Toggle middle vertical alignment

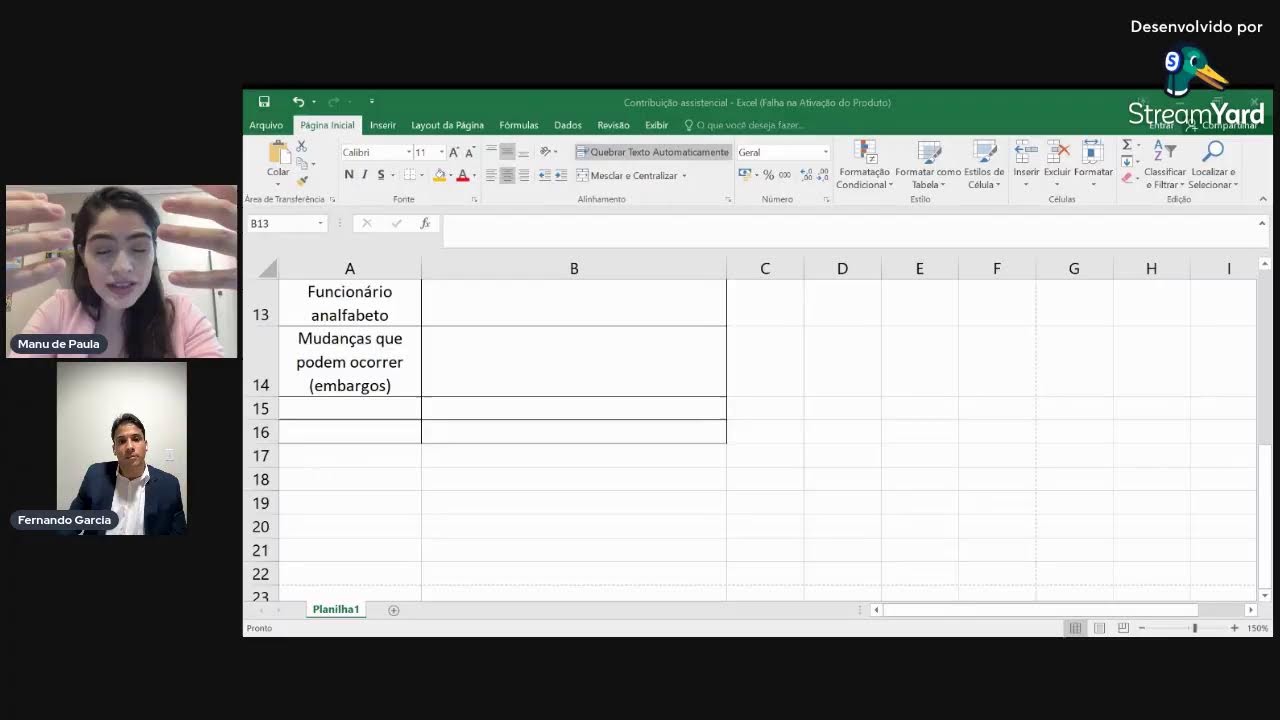(507, 152)
